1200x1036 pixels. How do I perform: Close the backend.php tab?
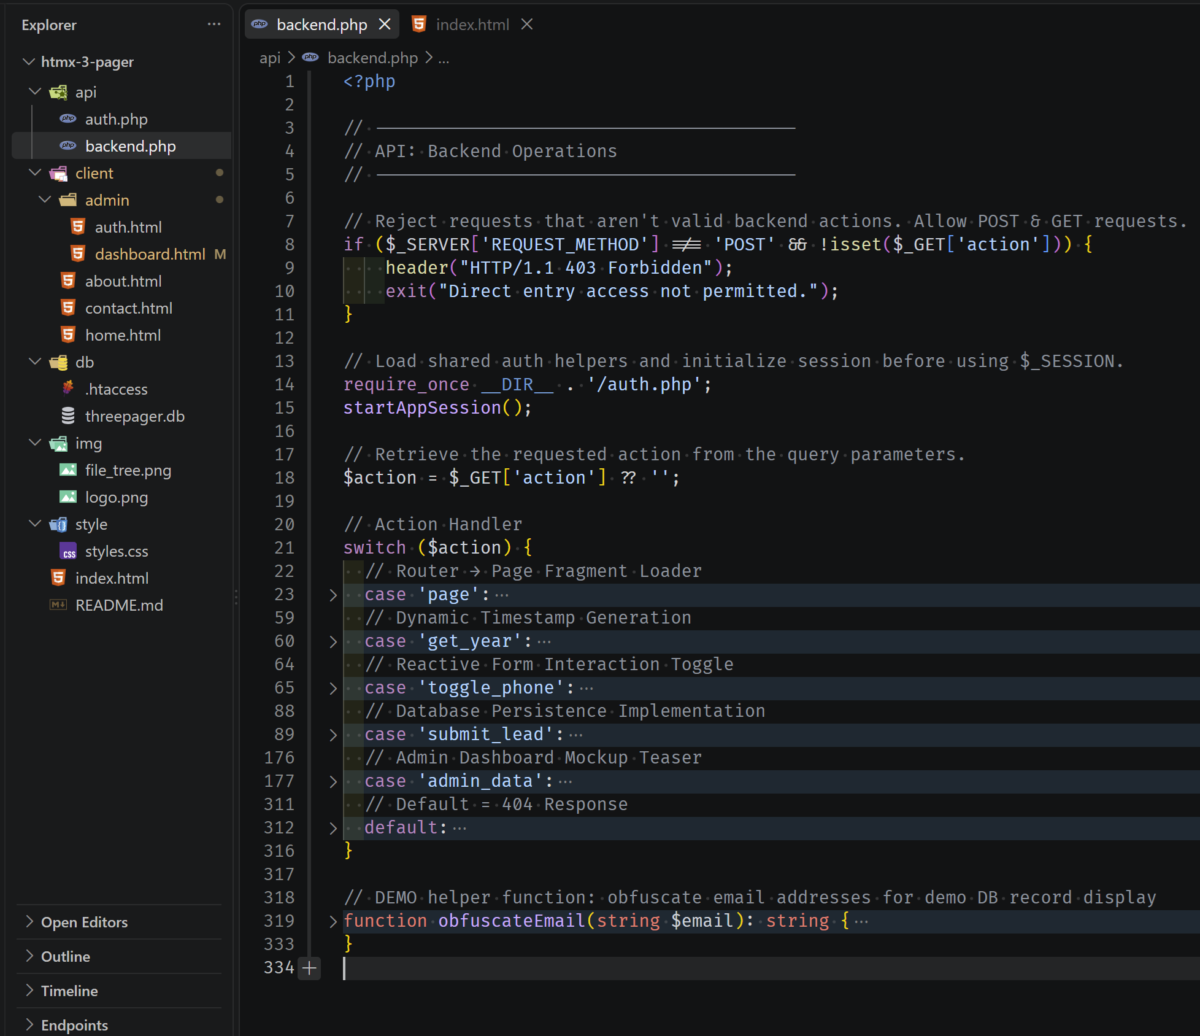(385, 24)
